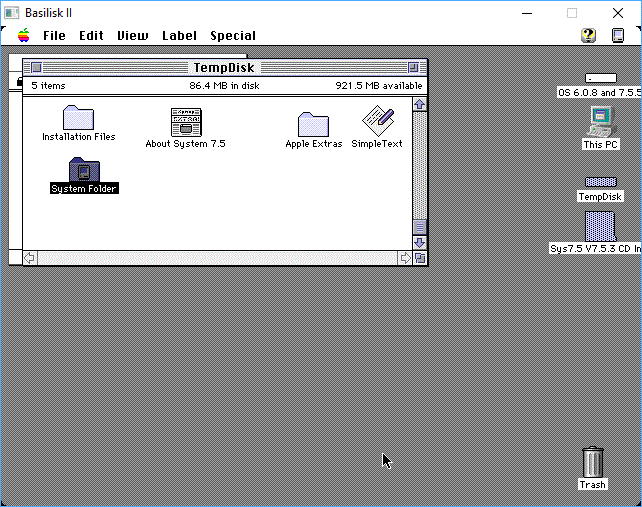Click the '86.4 MB in disk' text
Viewport: 642px width, 507px height.
pos(224,86)
